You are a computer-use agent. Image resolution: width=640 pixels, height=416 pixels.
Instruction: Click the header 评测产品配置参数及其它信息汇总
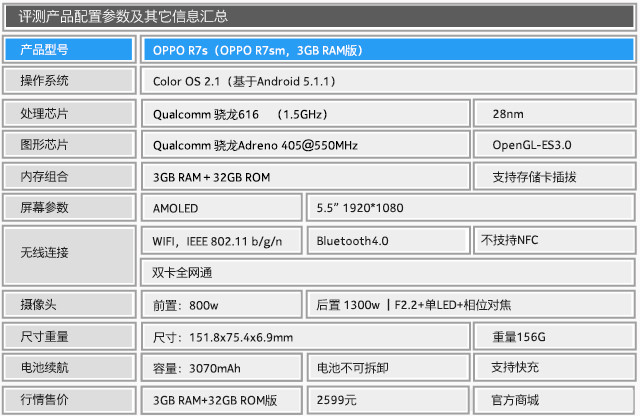click(x=320, y=17)
